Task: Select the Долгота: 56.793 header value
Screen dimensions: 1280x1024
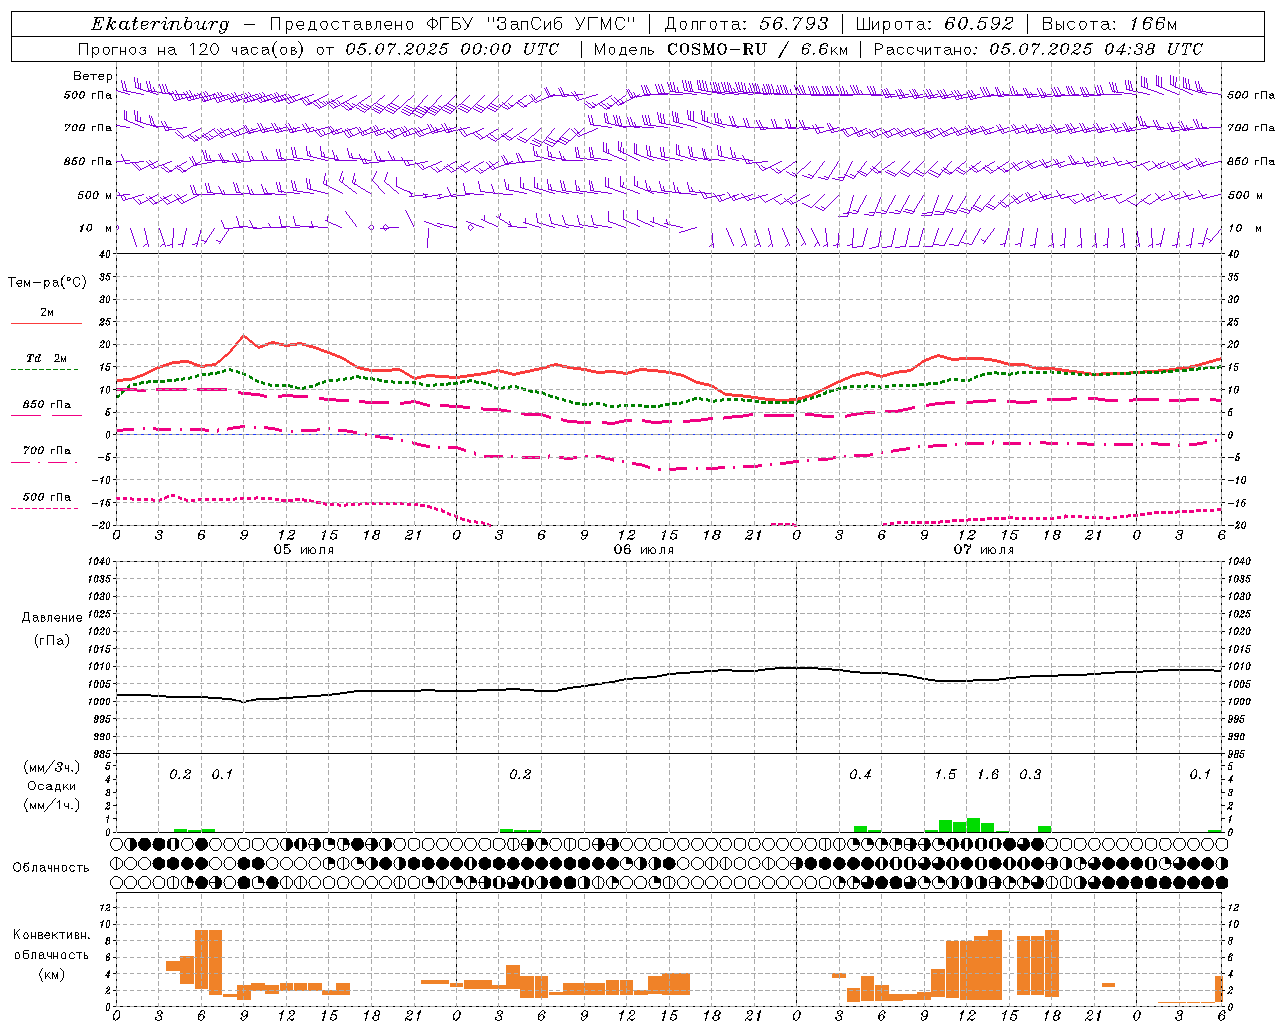Action: point(746,24)
